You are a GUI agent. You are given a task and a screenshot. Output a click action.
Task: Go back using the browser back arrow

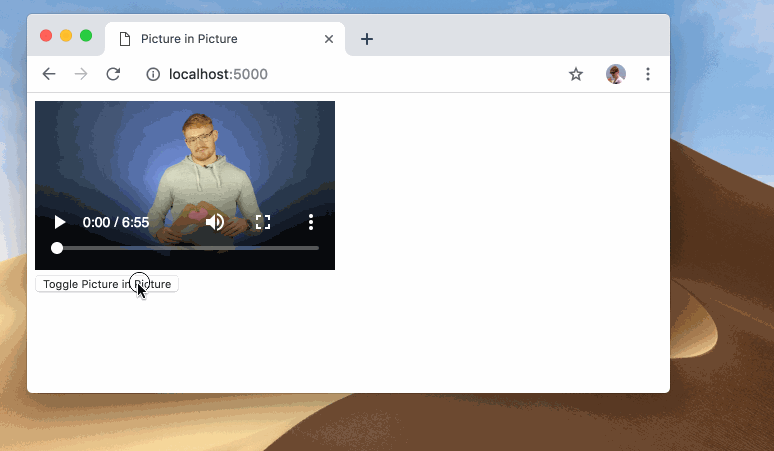[49, 74]
